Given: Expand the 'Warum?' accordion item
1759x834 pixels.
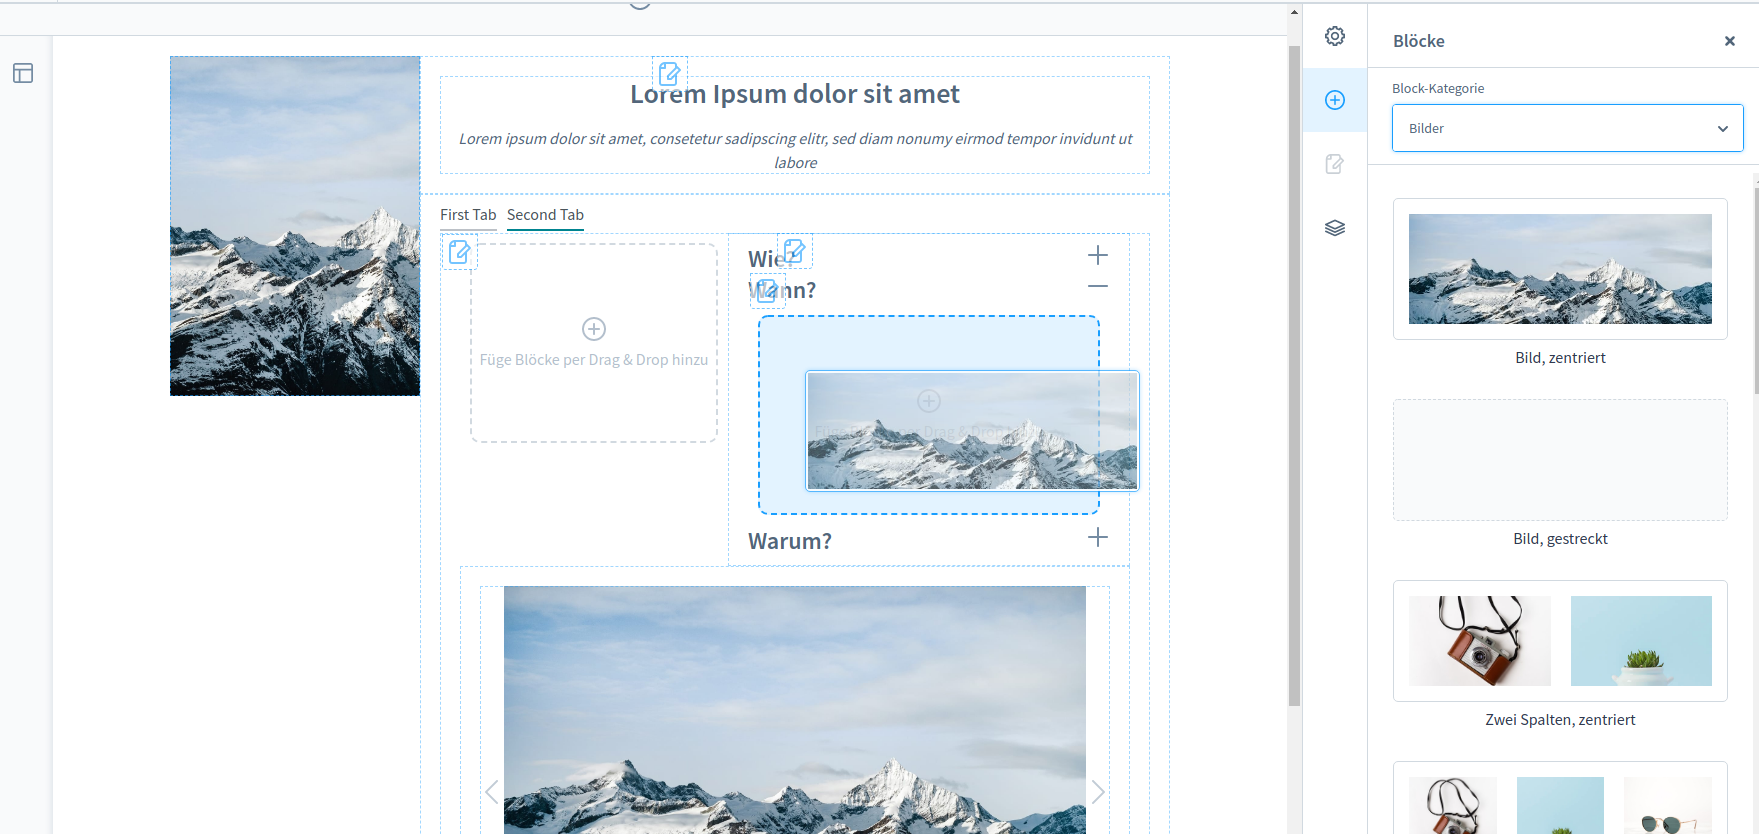Looking at the screenshot, I should 1097,538.
